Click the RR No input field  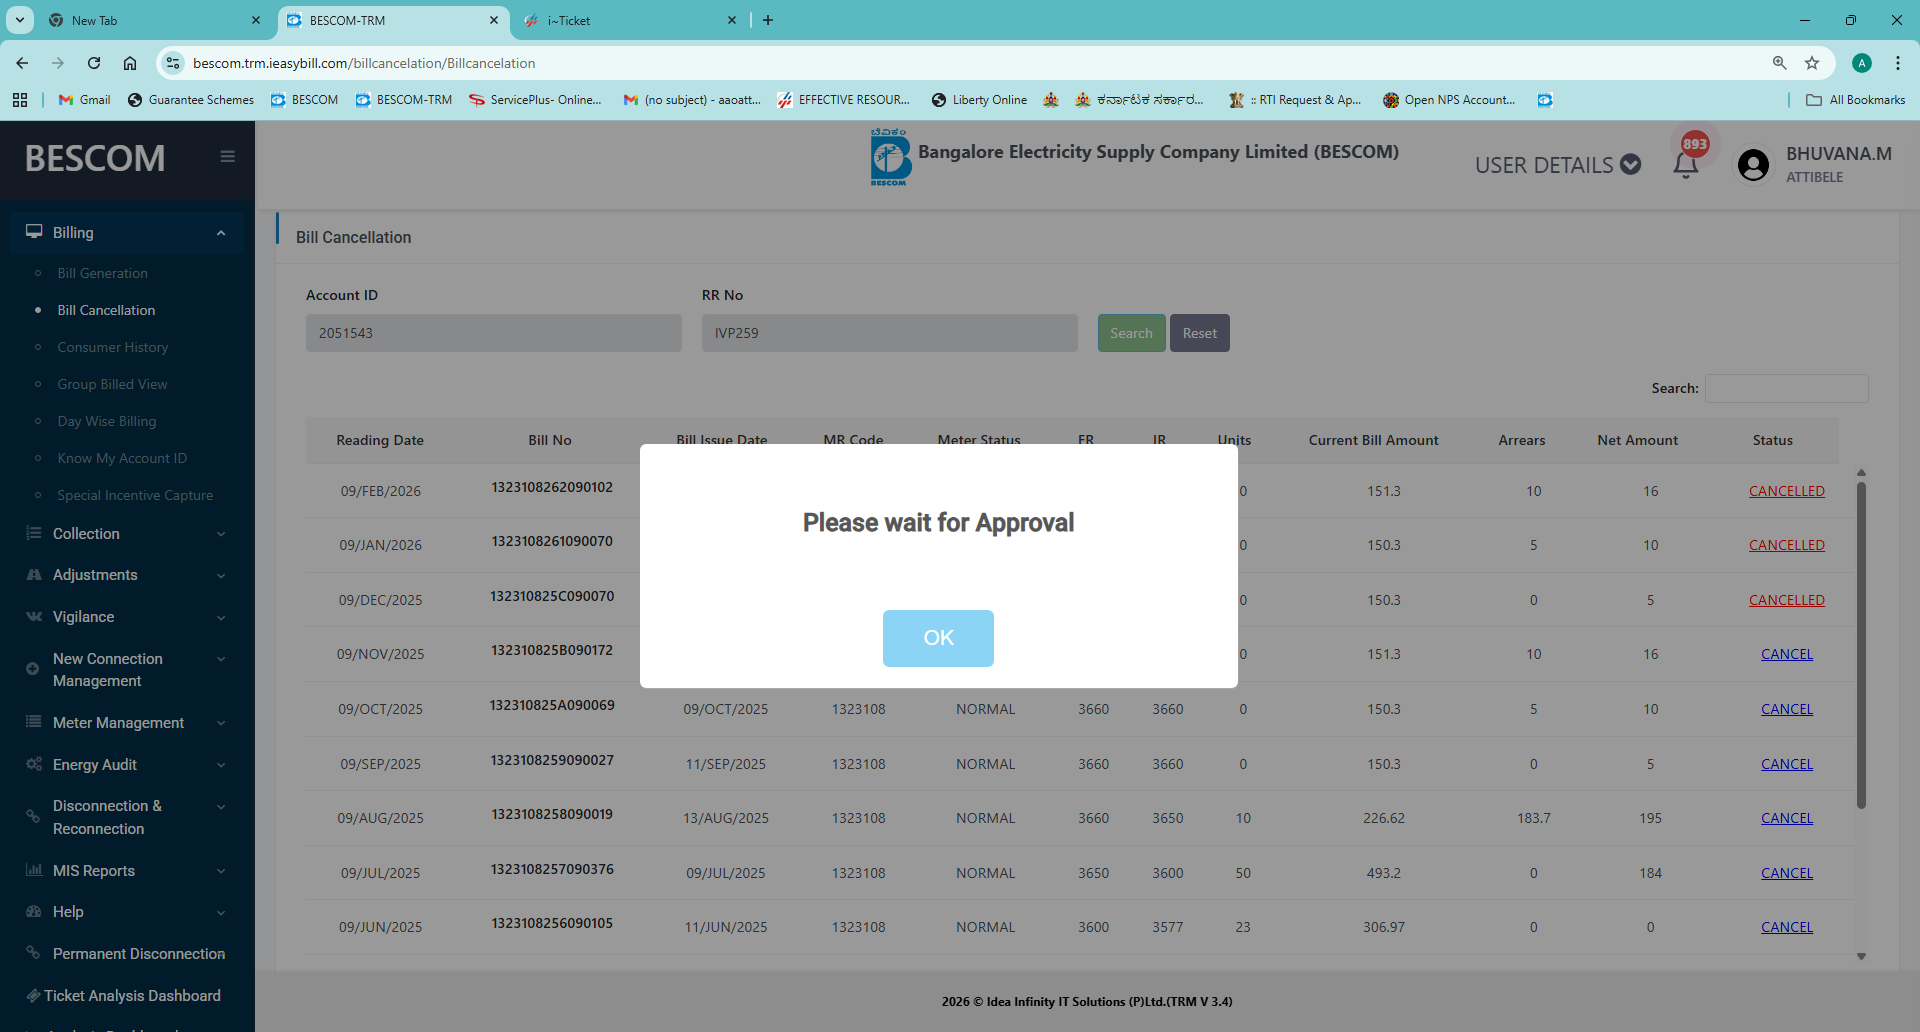890,333
